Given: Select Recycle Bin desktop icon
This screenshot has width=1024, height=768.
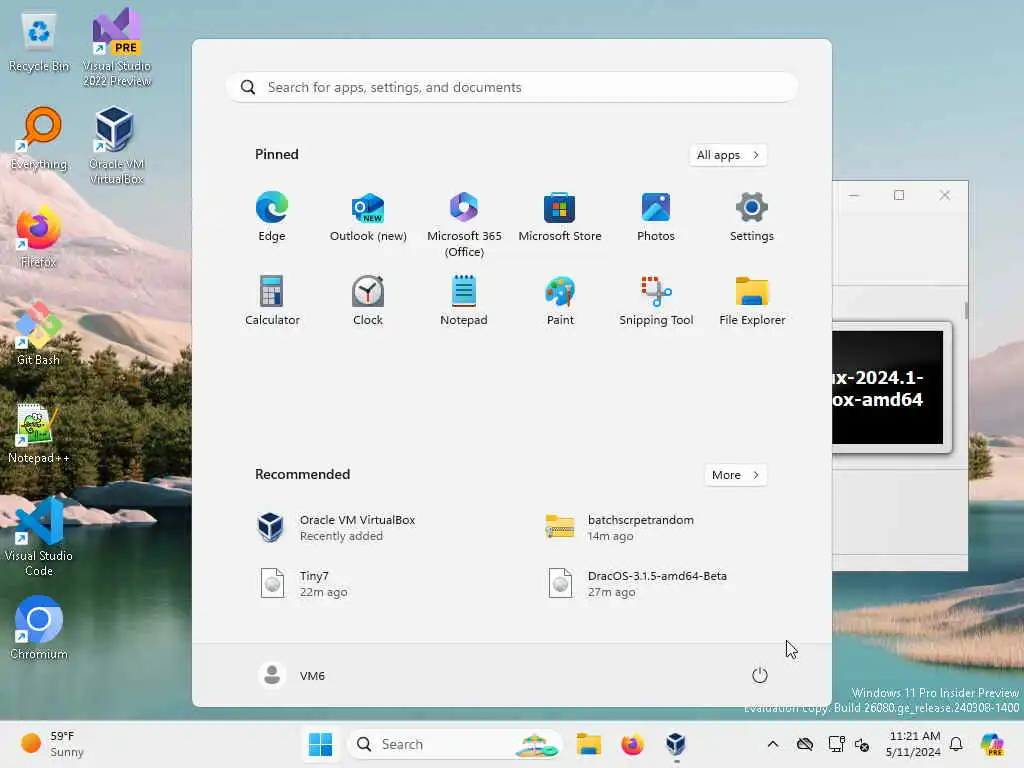Looking at the screenshot, I should [39, 42].
